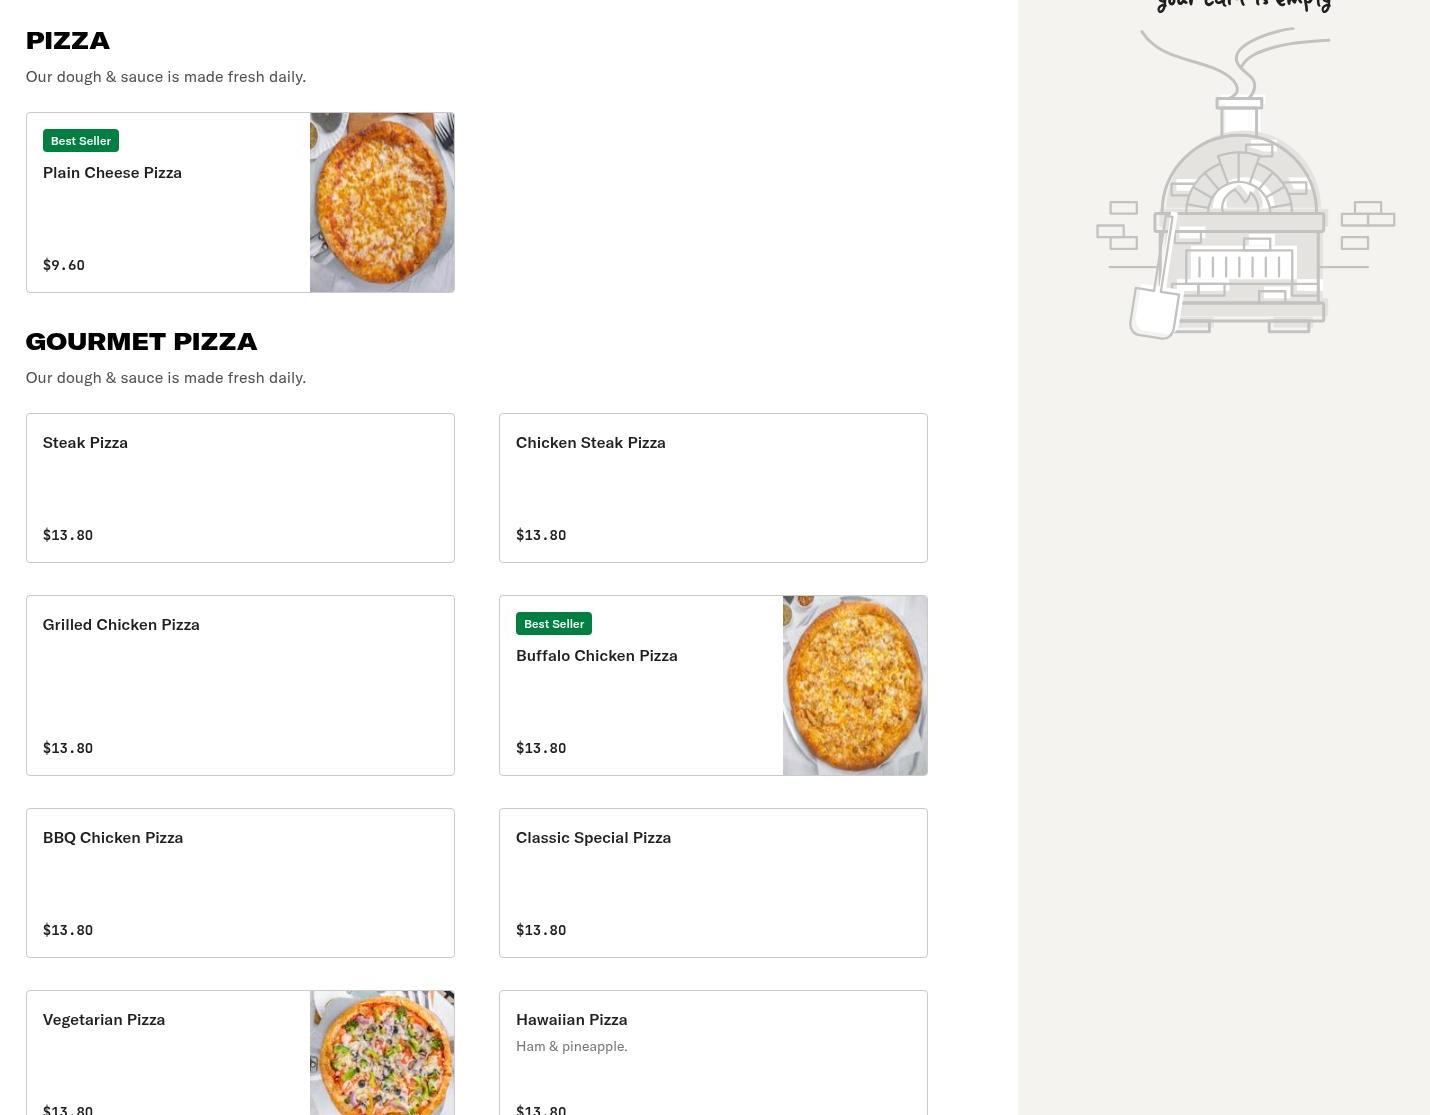This screenshot has width=1430, height=1115.
Task: Select the Steak Pizza card
Action: point(240,488)
